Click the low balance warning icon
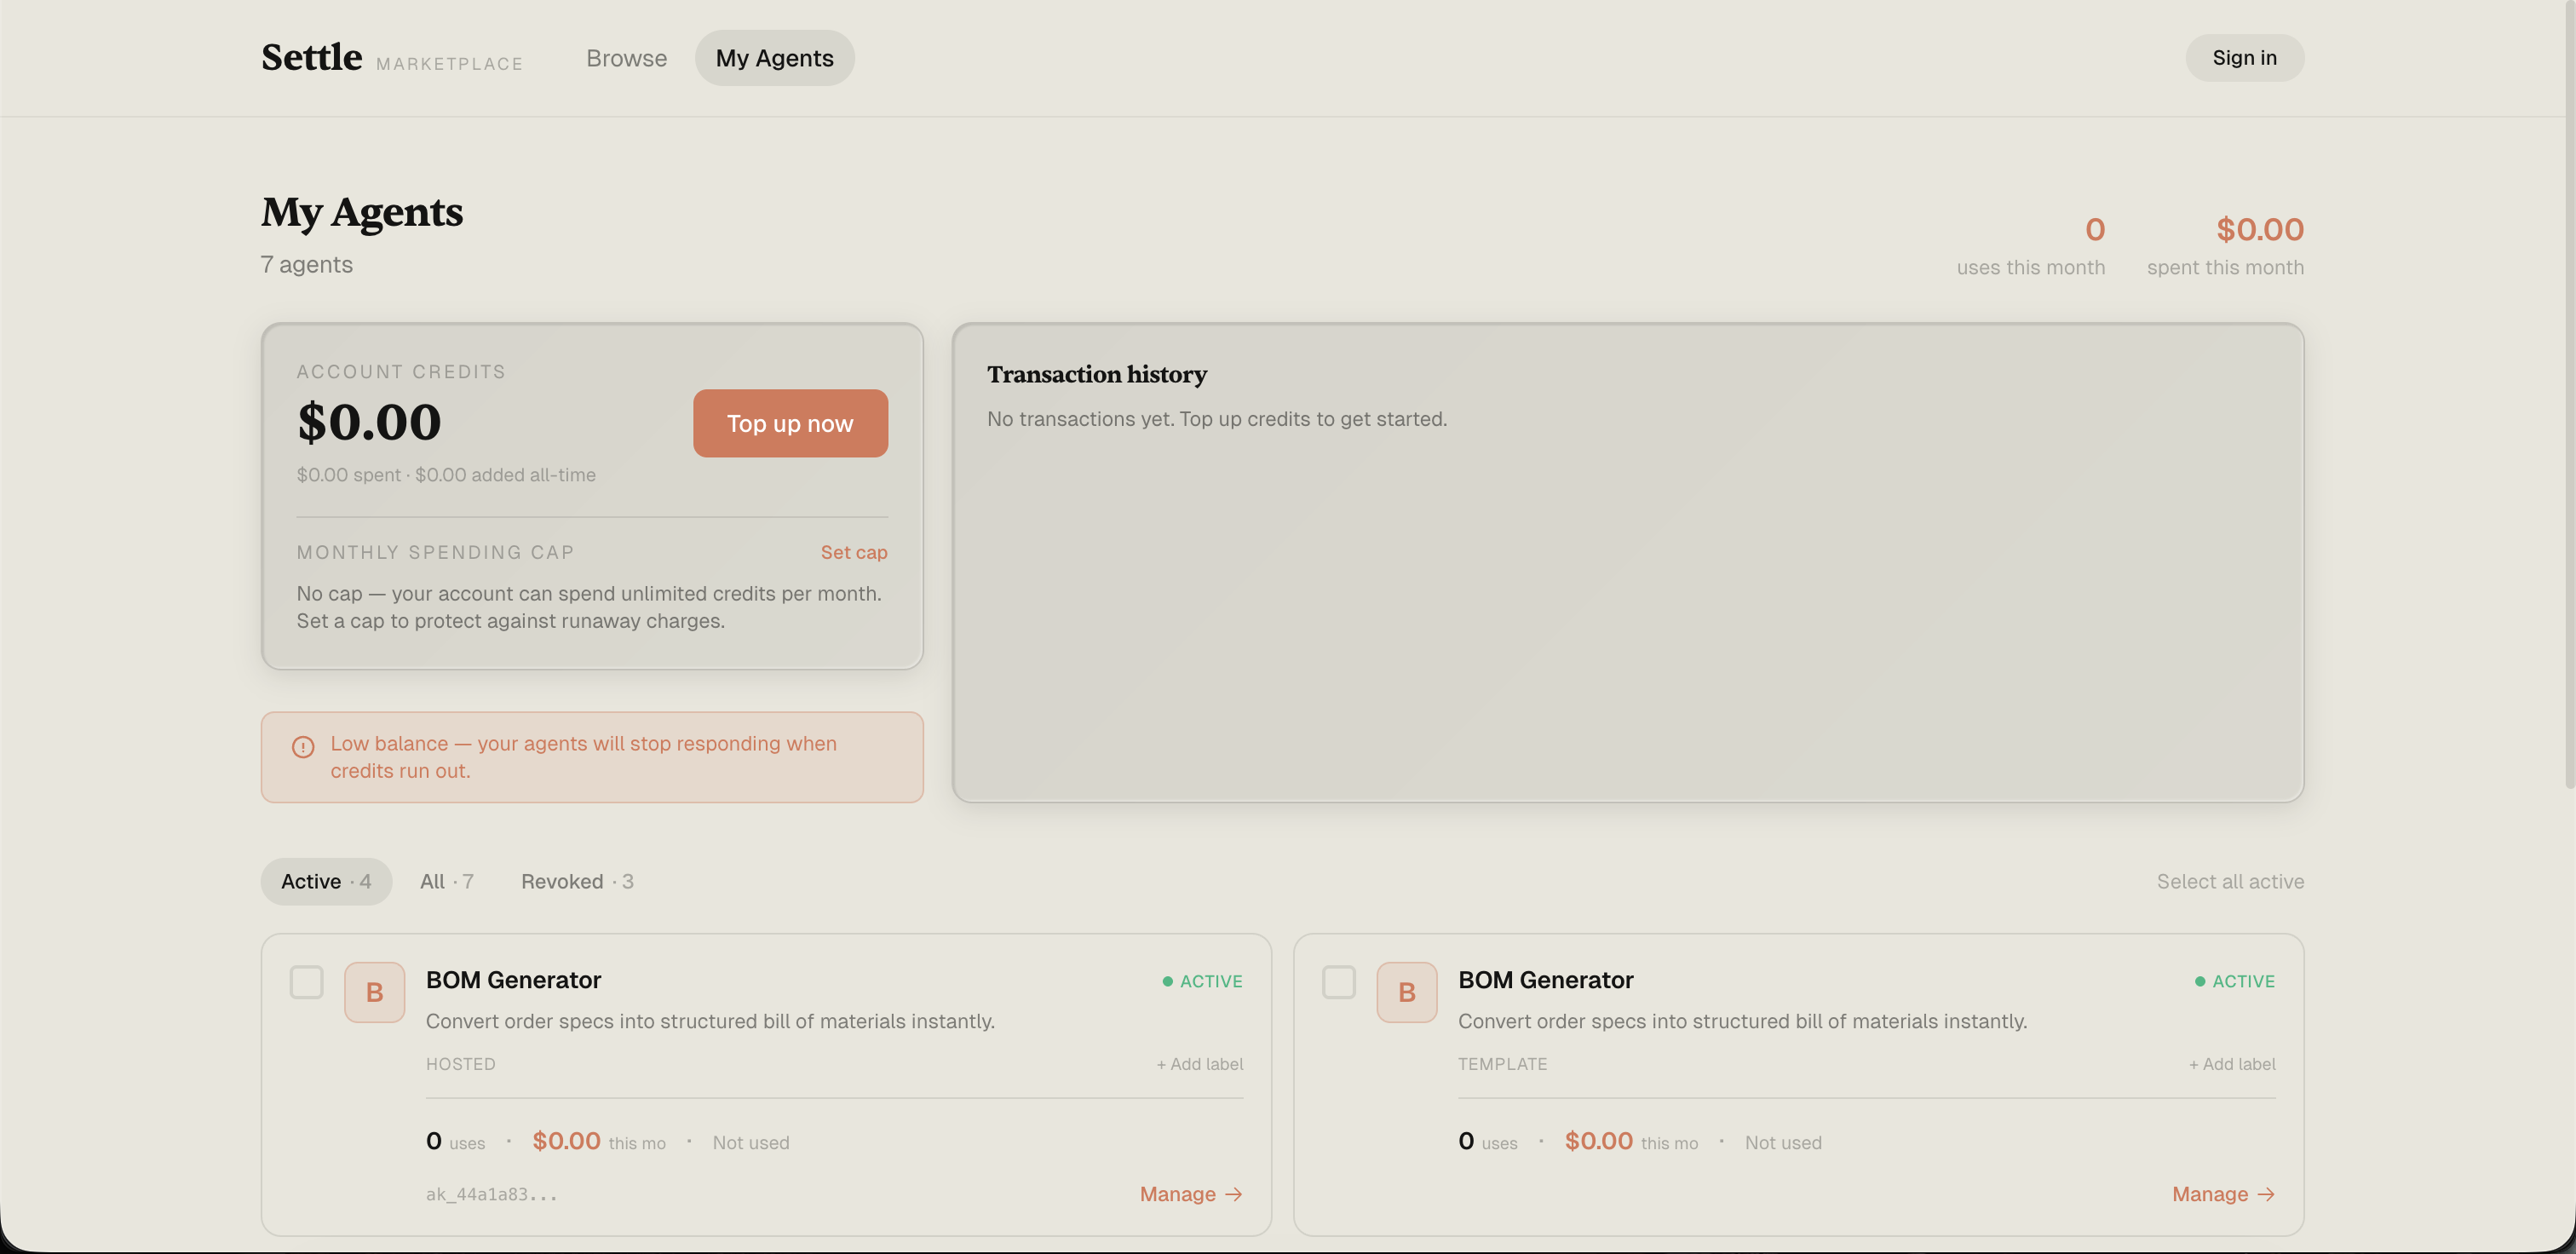 tap(303, 746)
